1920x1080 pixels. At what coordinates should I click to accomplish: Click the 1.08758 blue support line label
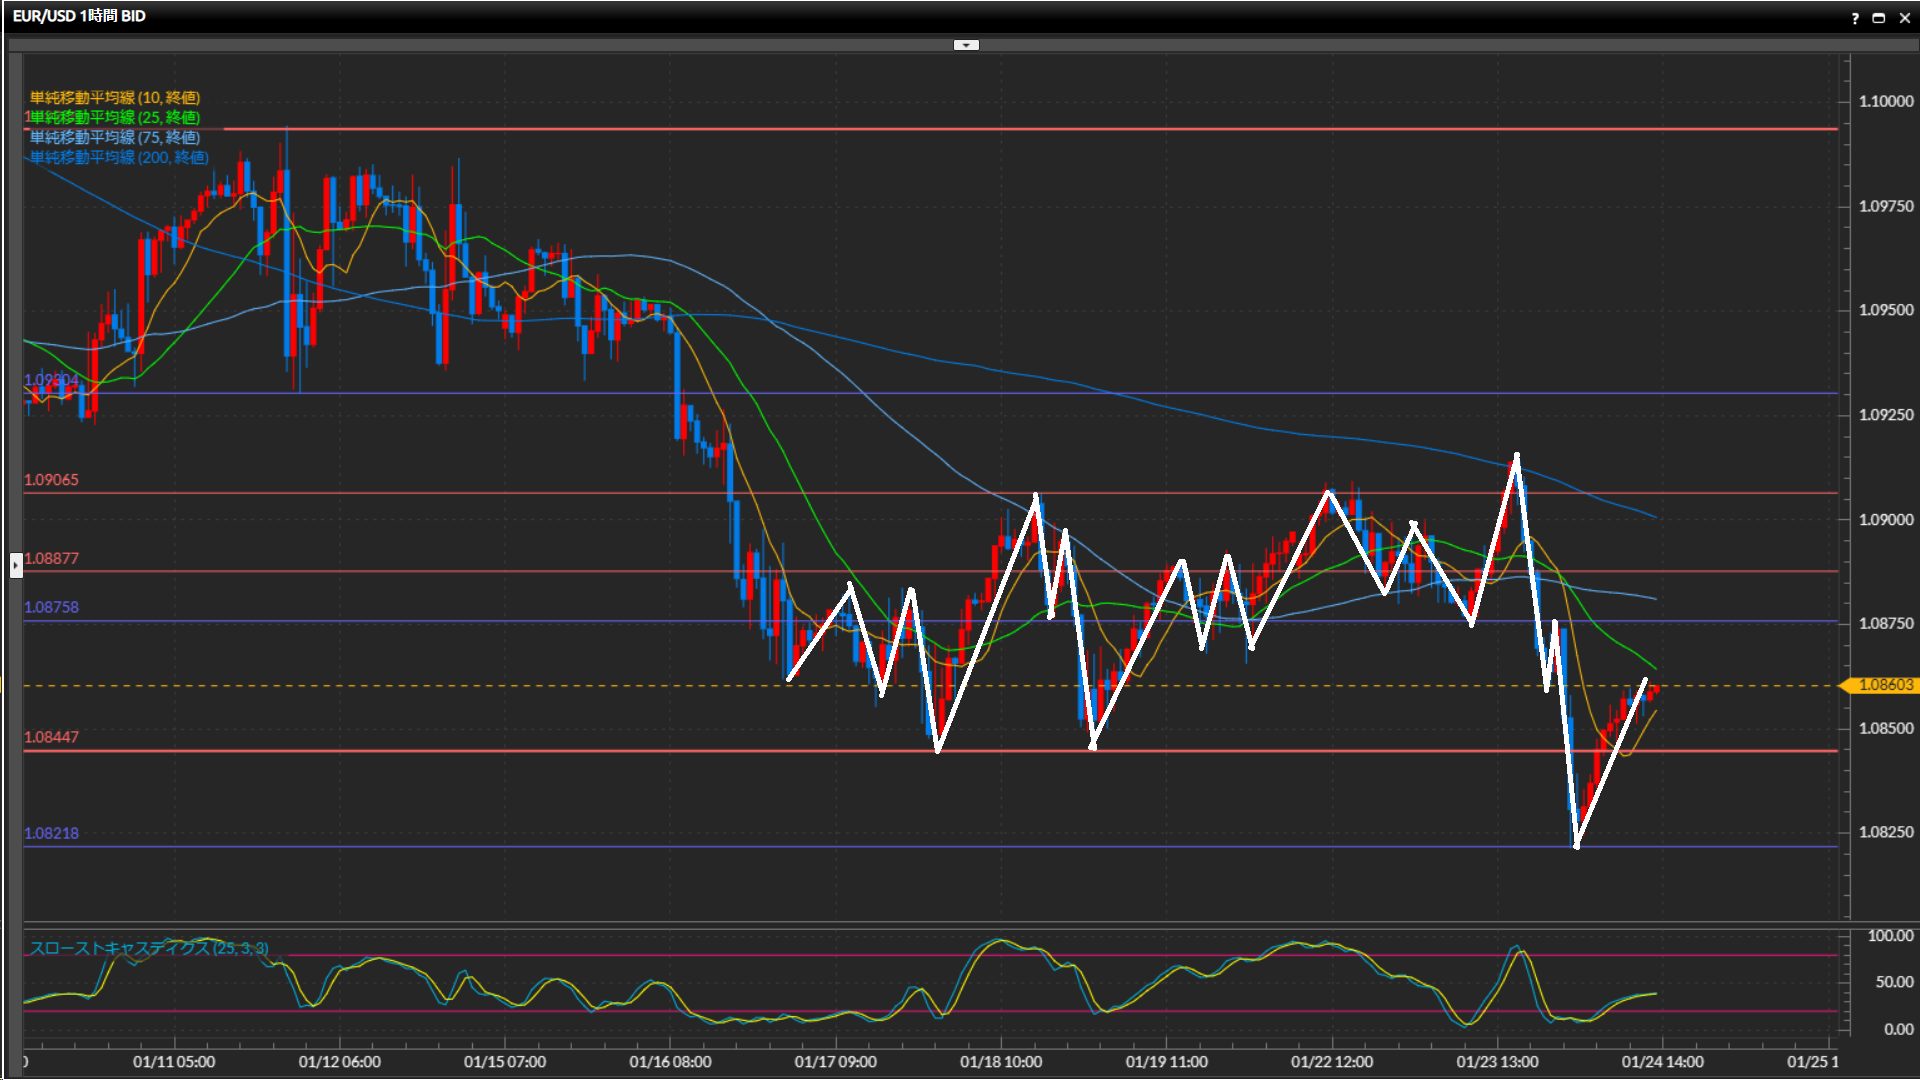pyautogui.click(x=51, y=607)
